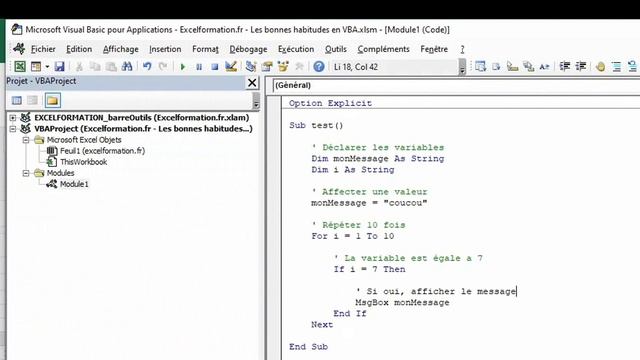
Task: Click the Li 18, Col 42 position field
Action: (x=395, y=67)
